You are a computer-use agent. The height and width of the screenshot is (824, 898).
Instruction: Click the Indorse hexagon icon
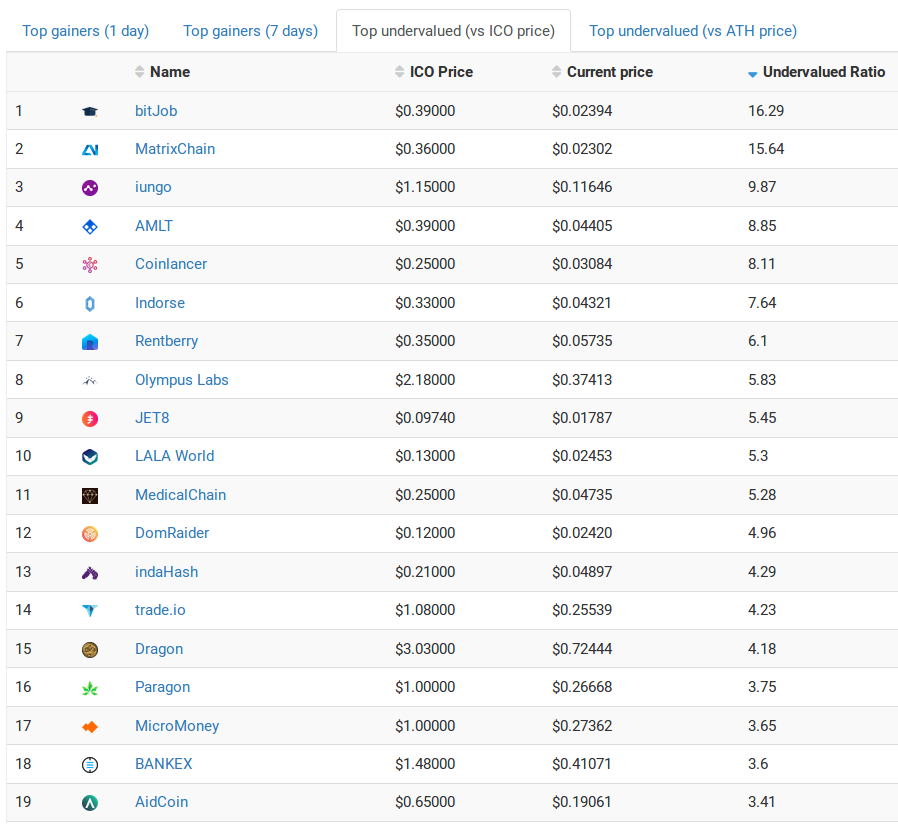[90, 303]
